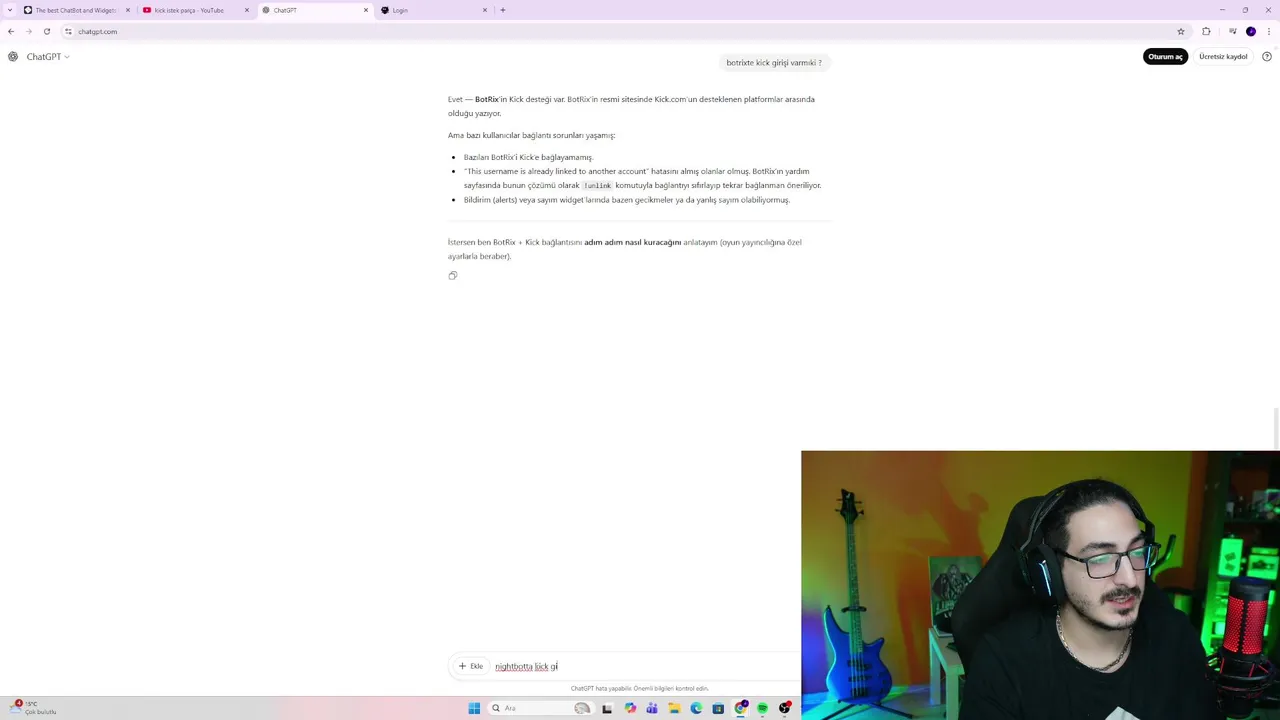Copy the ChatGPT response with copy icon
The height and width of the screenshot is (720, 1280).
pyautogui.click(x=453, y=275)
